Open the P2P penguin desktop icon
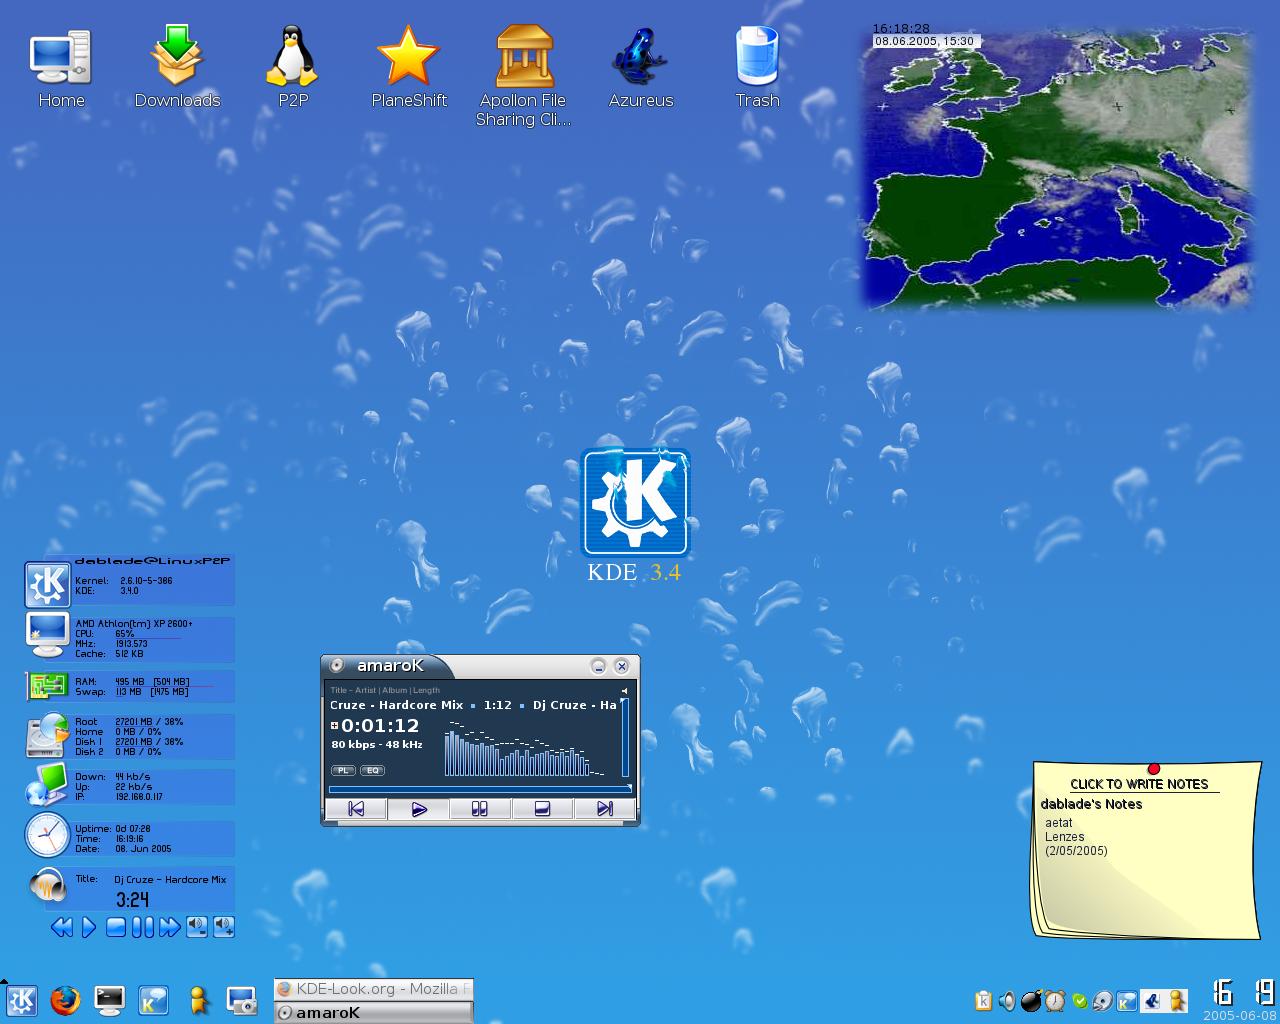Viewport: 1280px width, 1024px height. click(x=292, y=69)
